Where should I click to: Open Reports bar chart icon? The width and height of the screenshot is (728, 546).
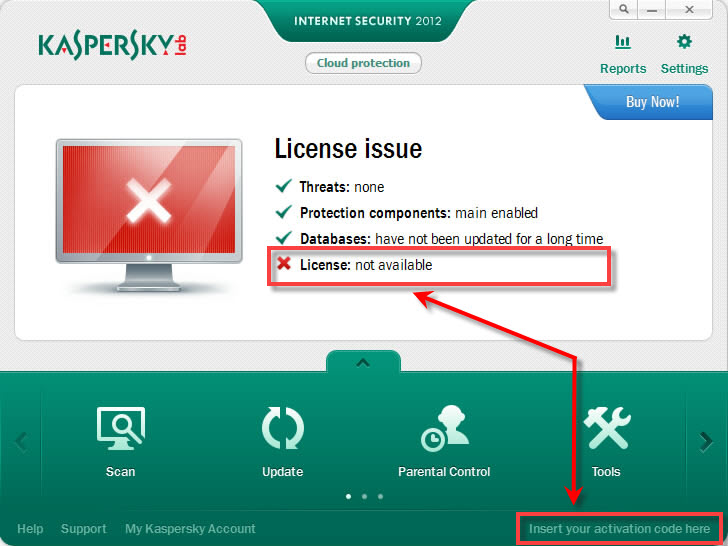(623, 42)
